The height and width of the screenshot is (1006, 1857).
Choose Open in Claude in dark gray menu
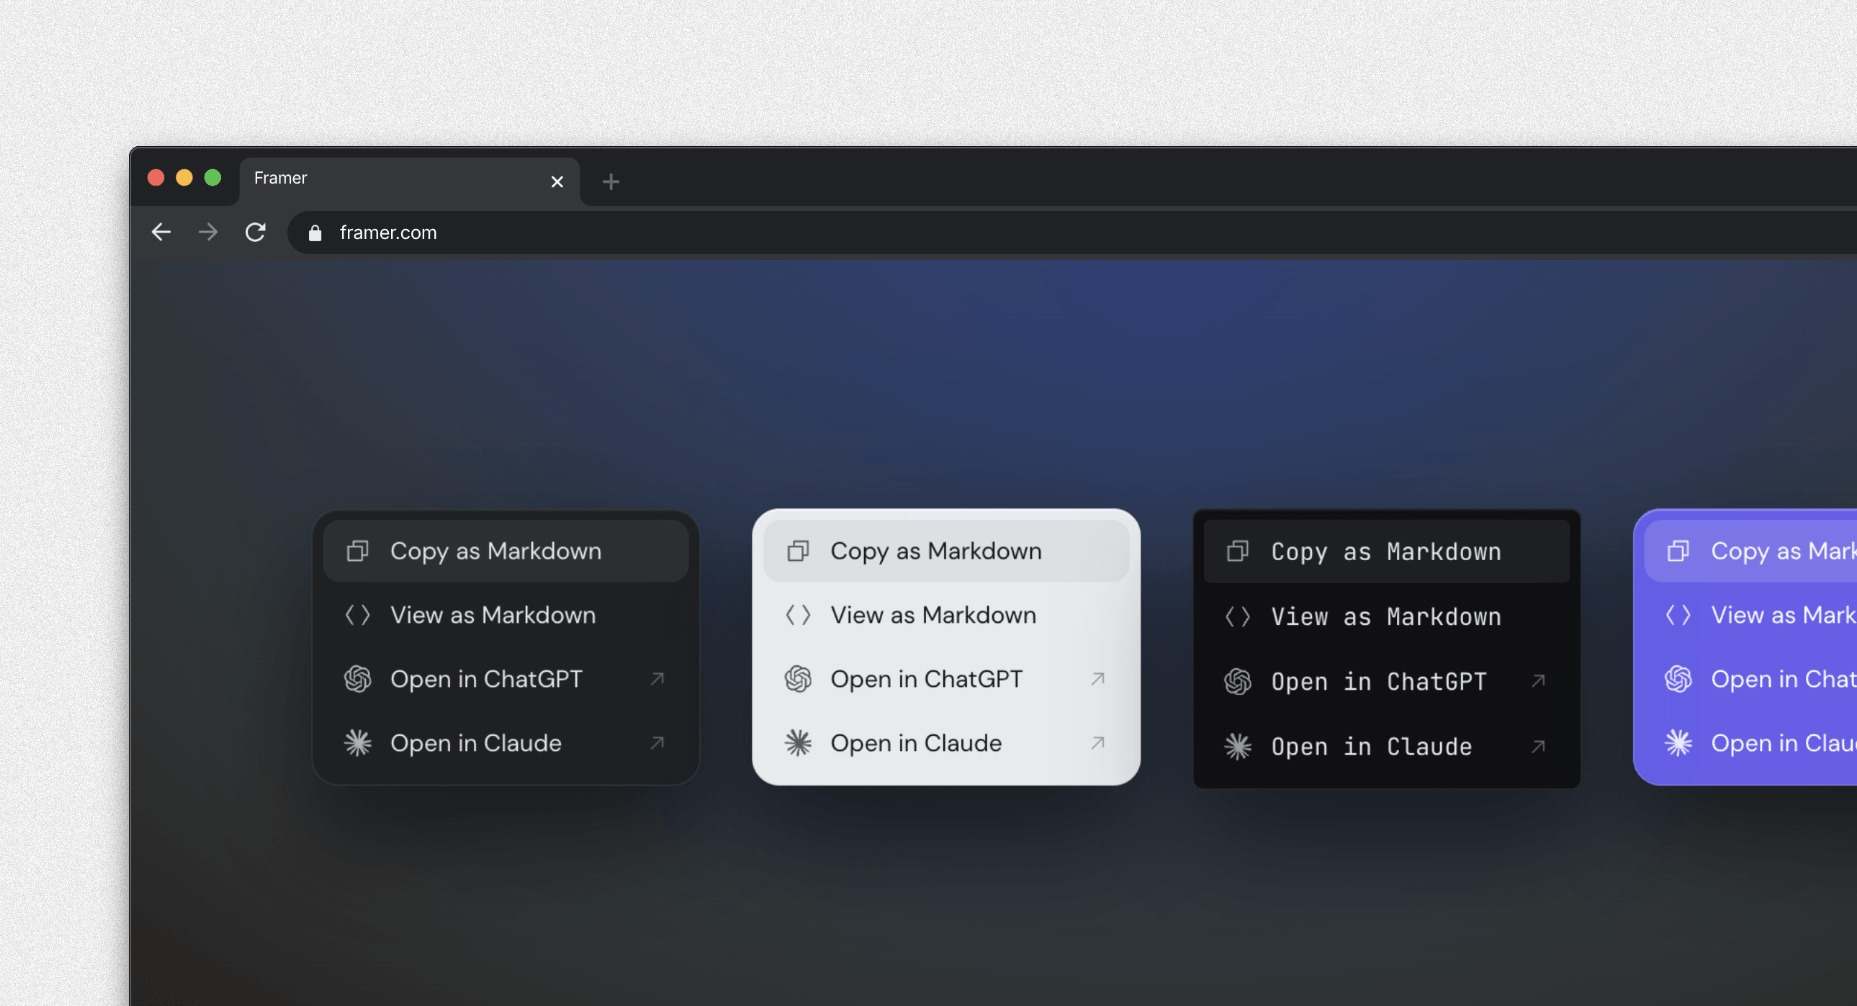[x=506, y=743]
